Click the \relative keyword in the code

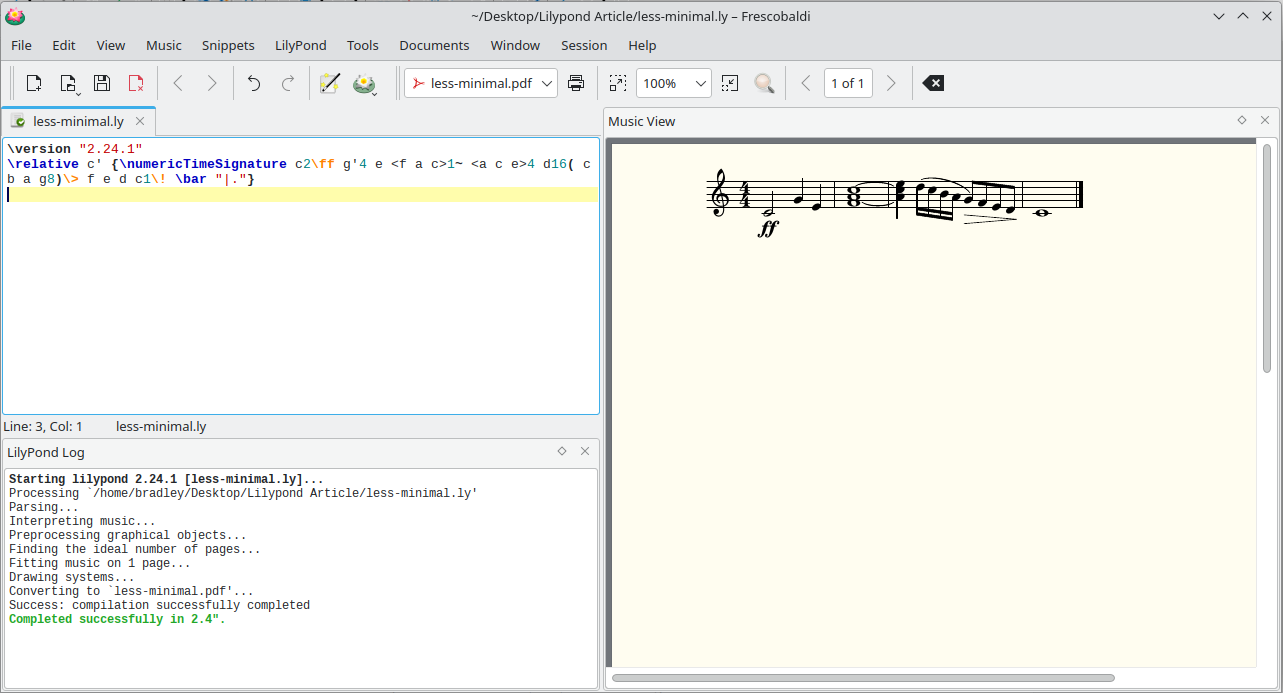(43, 164)
